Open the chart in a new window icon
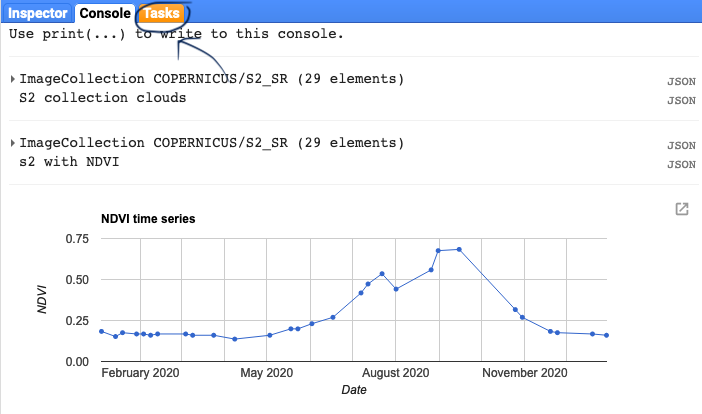 pyautogui.click(x=682, y=209)
